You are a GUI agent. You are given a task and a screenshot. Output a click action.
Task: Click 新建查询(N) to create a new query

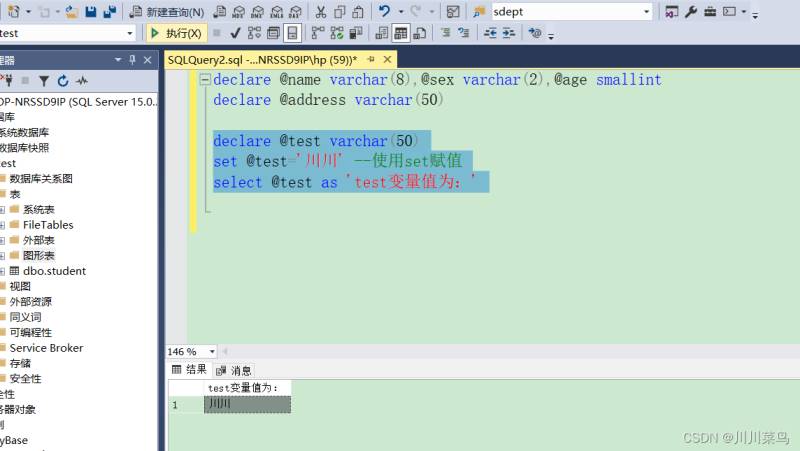166,12
